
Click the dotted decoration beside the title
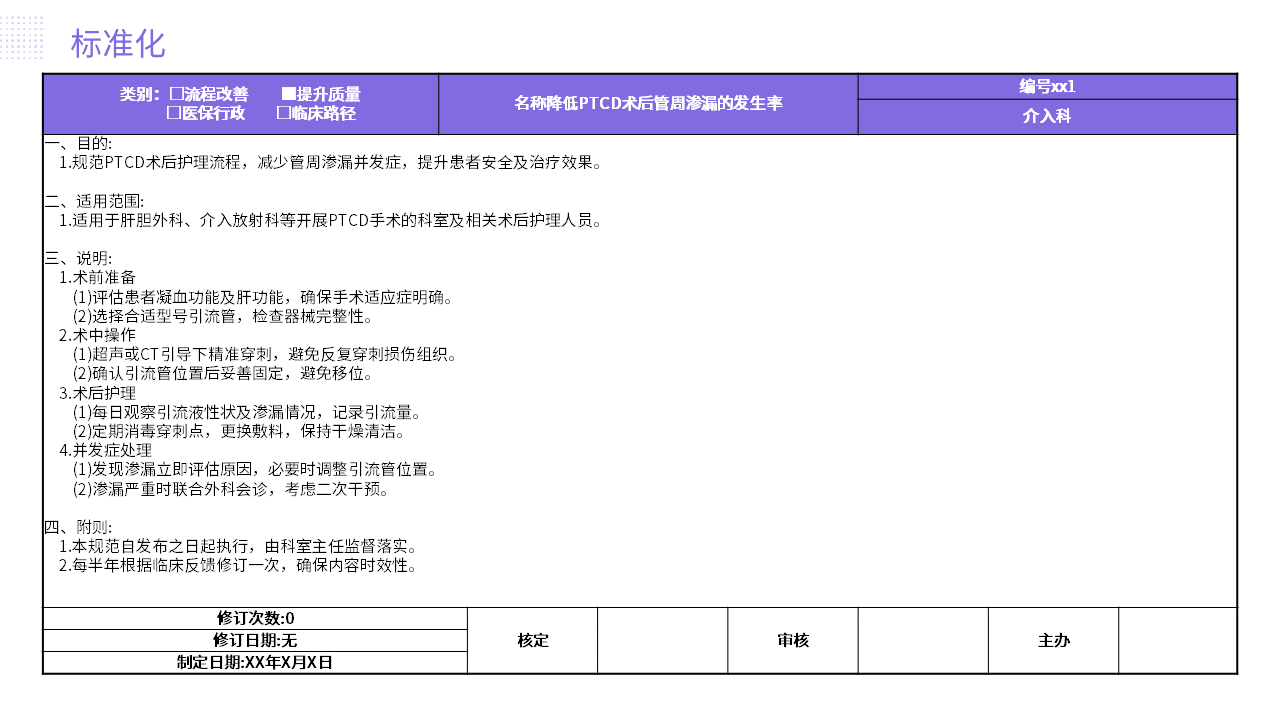coord(22,37)
